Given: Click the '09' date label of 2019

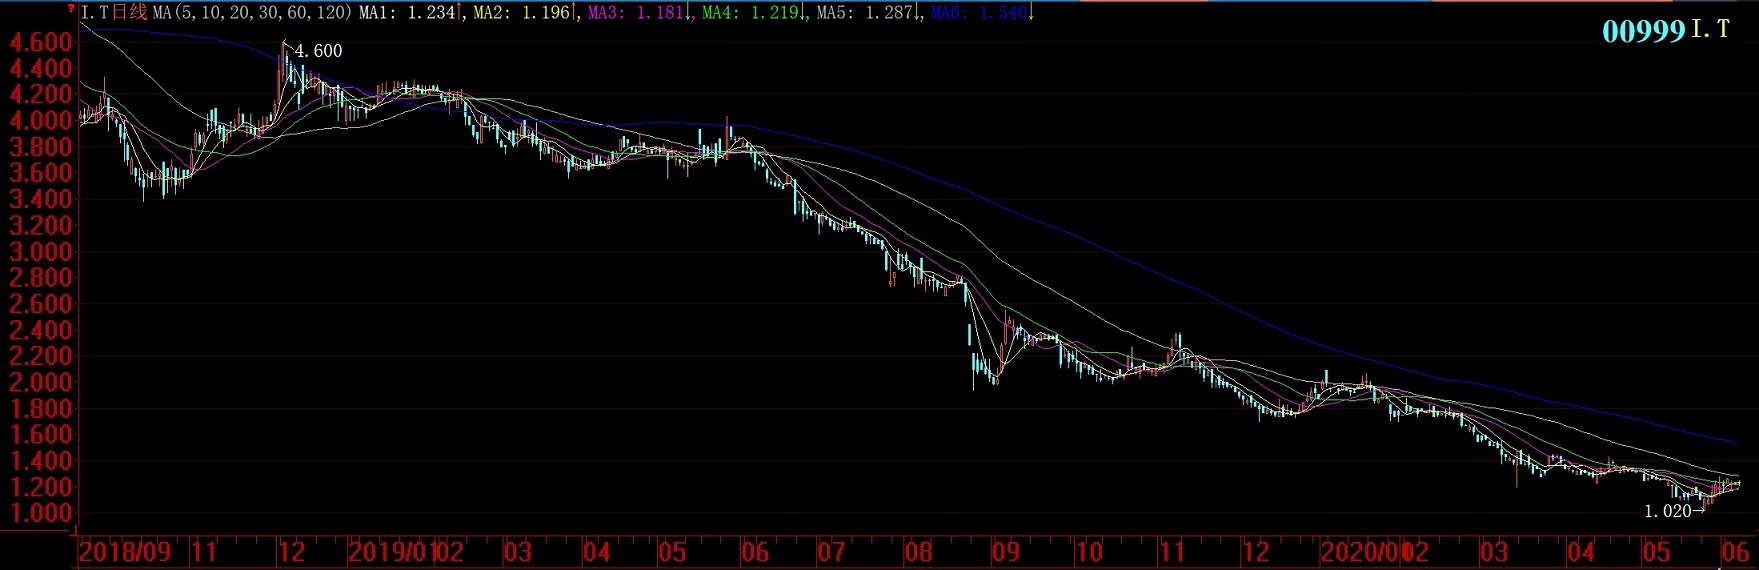Looking at the screenshot, I should (x=1006, y=552).
